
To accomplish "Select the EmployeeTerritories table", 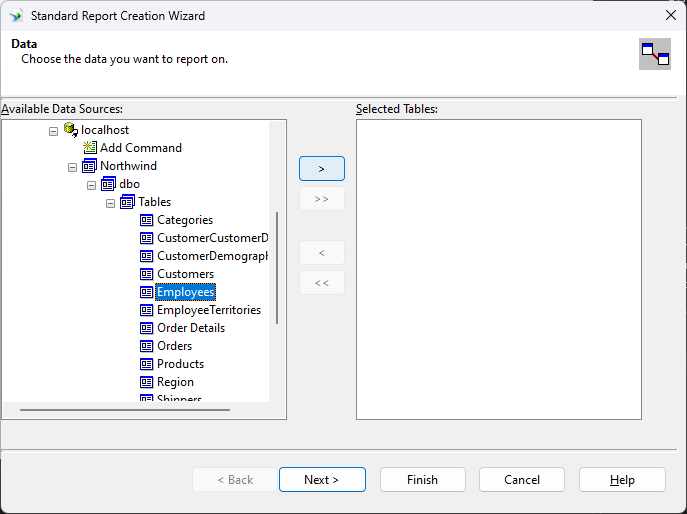I will 208,310.
